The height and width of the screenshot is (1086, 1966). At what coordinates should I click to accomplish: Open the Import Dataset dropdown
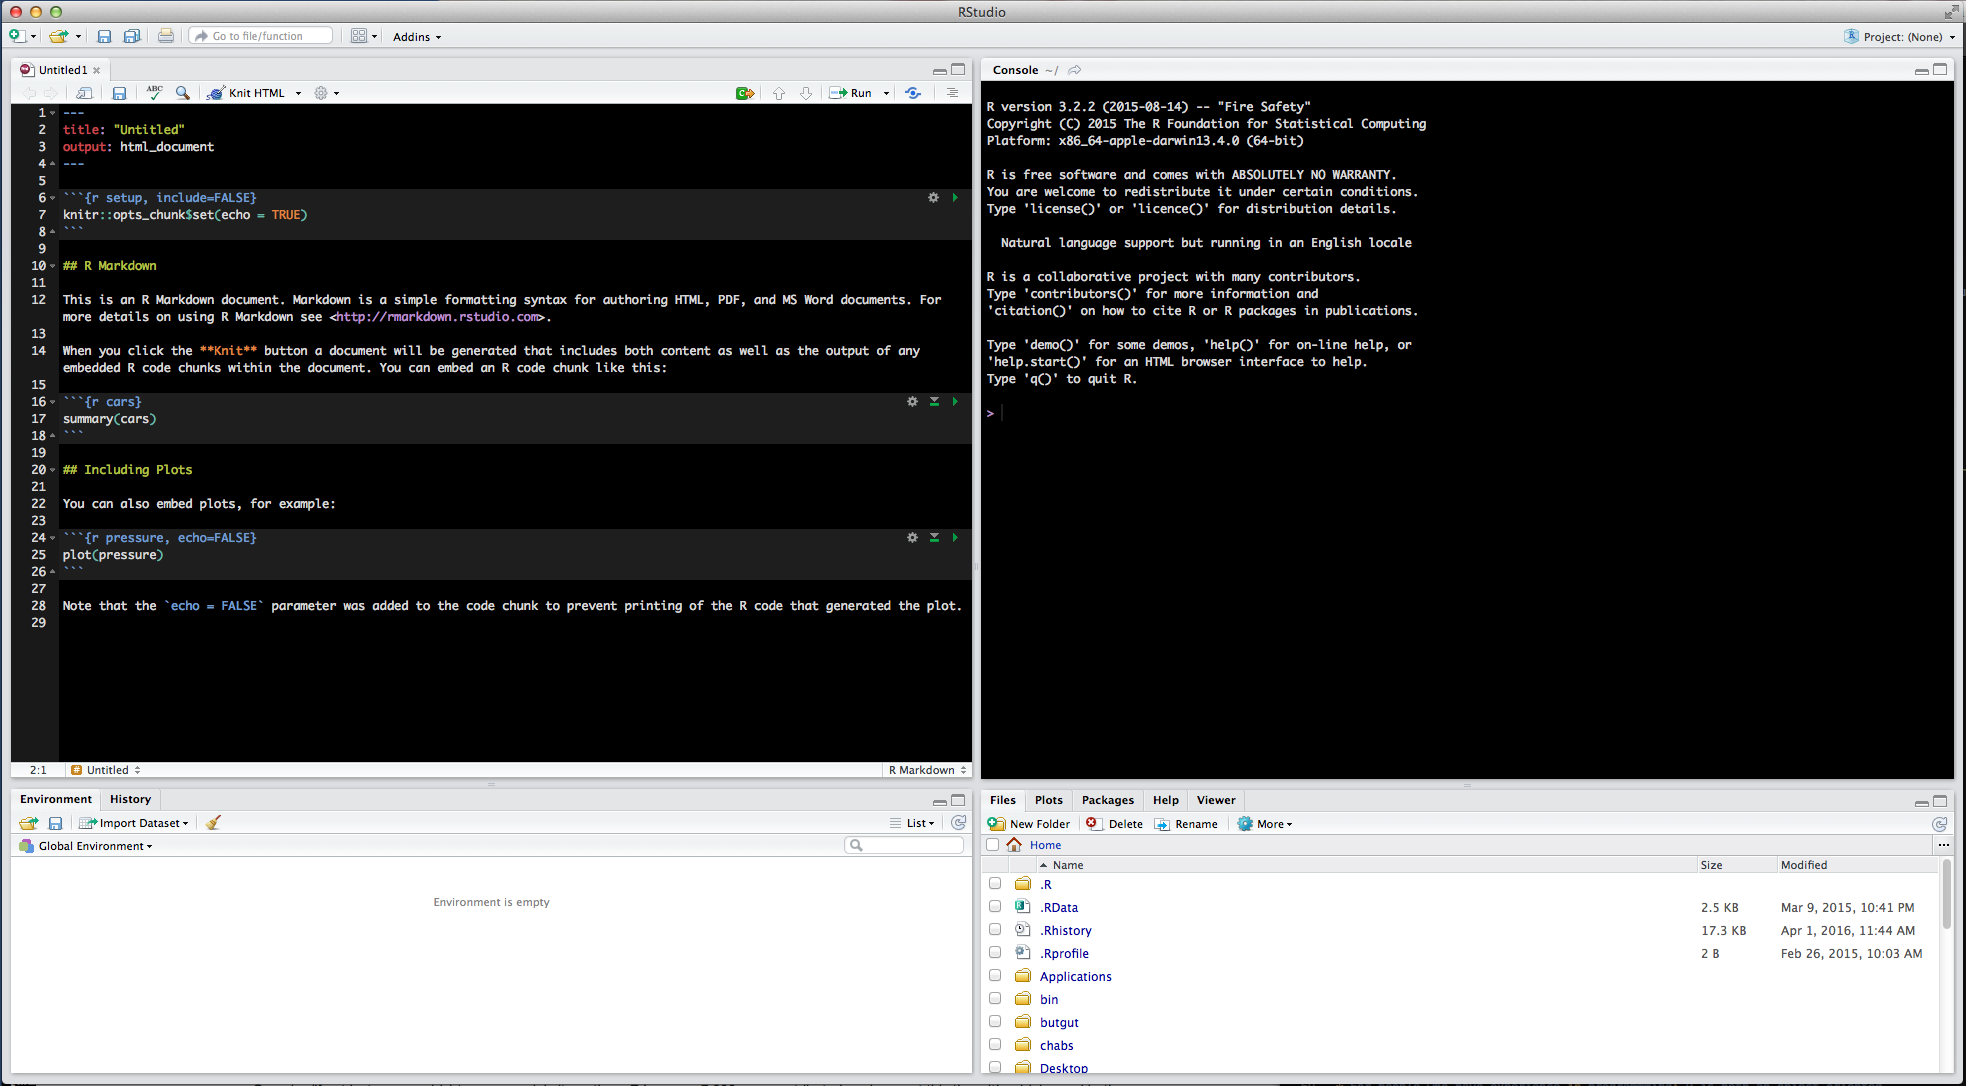click(x=134, y=823)
